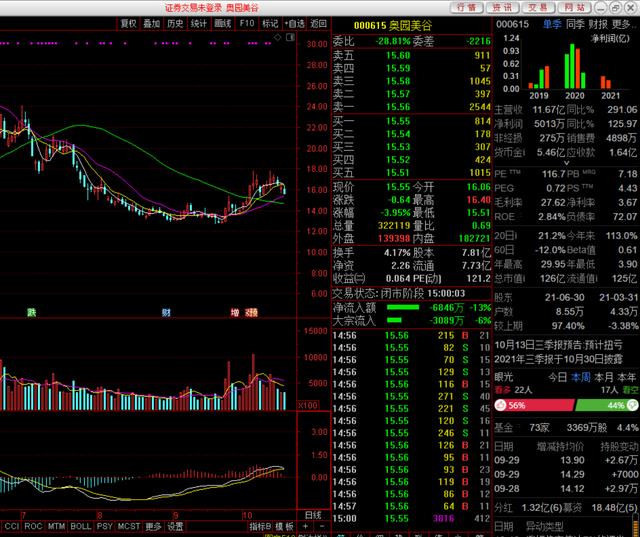Click the 15:00 closing trade row
This screenshot has height=537, width=640.
(x=411, y=519)
